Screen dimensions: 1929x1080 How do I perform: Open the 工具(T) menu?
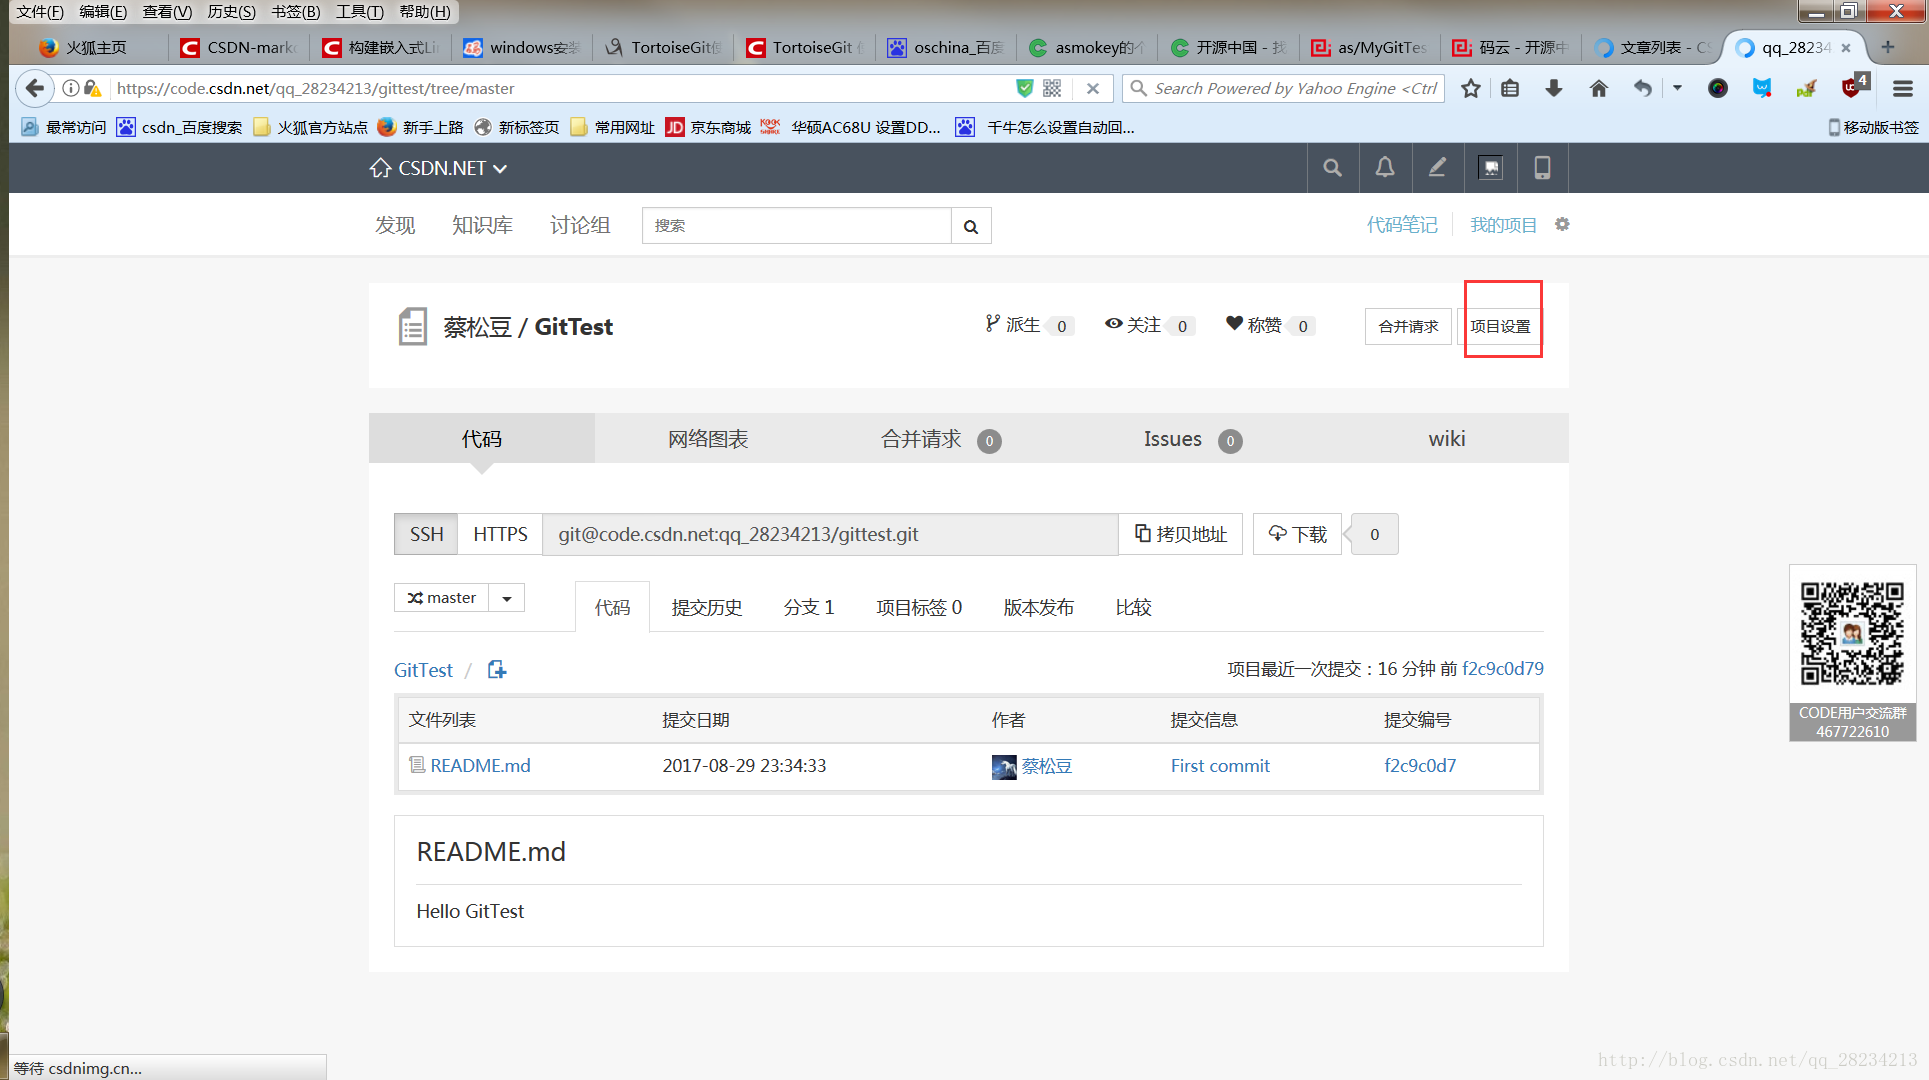[359, 11]
